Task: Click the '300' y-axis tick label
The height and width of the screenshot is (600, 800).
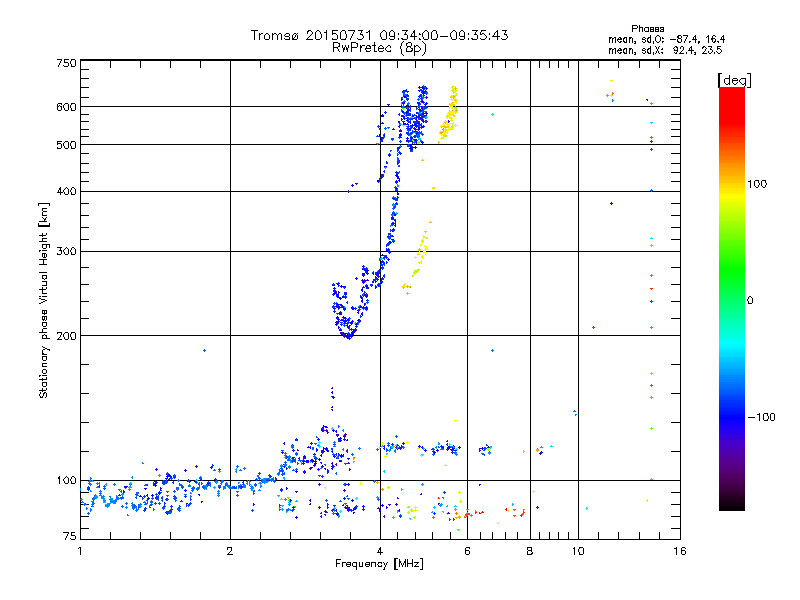Action: pyautogui.click(x=66, y=251)
